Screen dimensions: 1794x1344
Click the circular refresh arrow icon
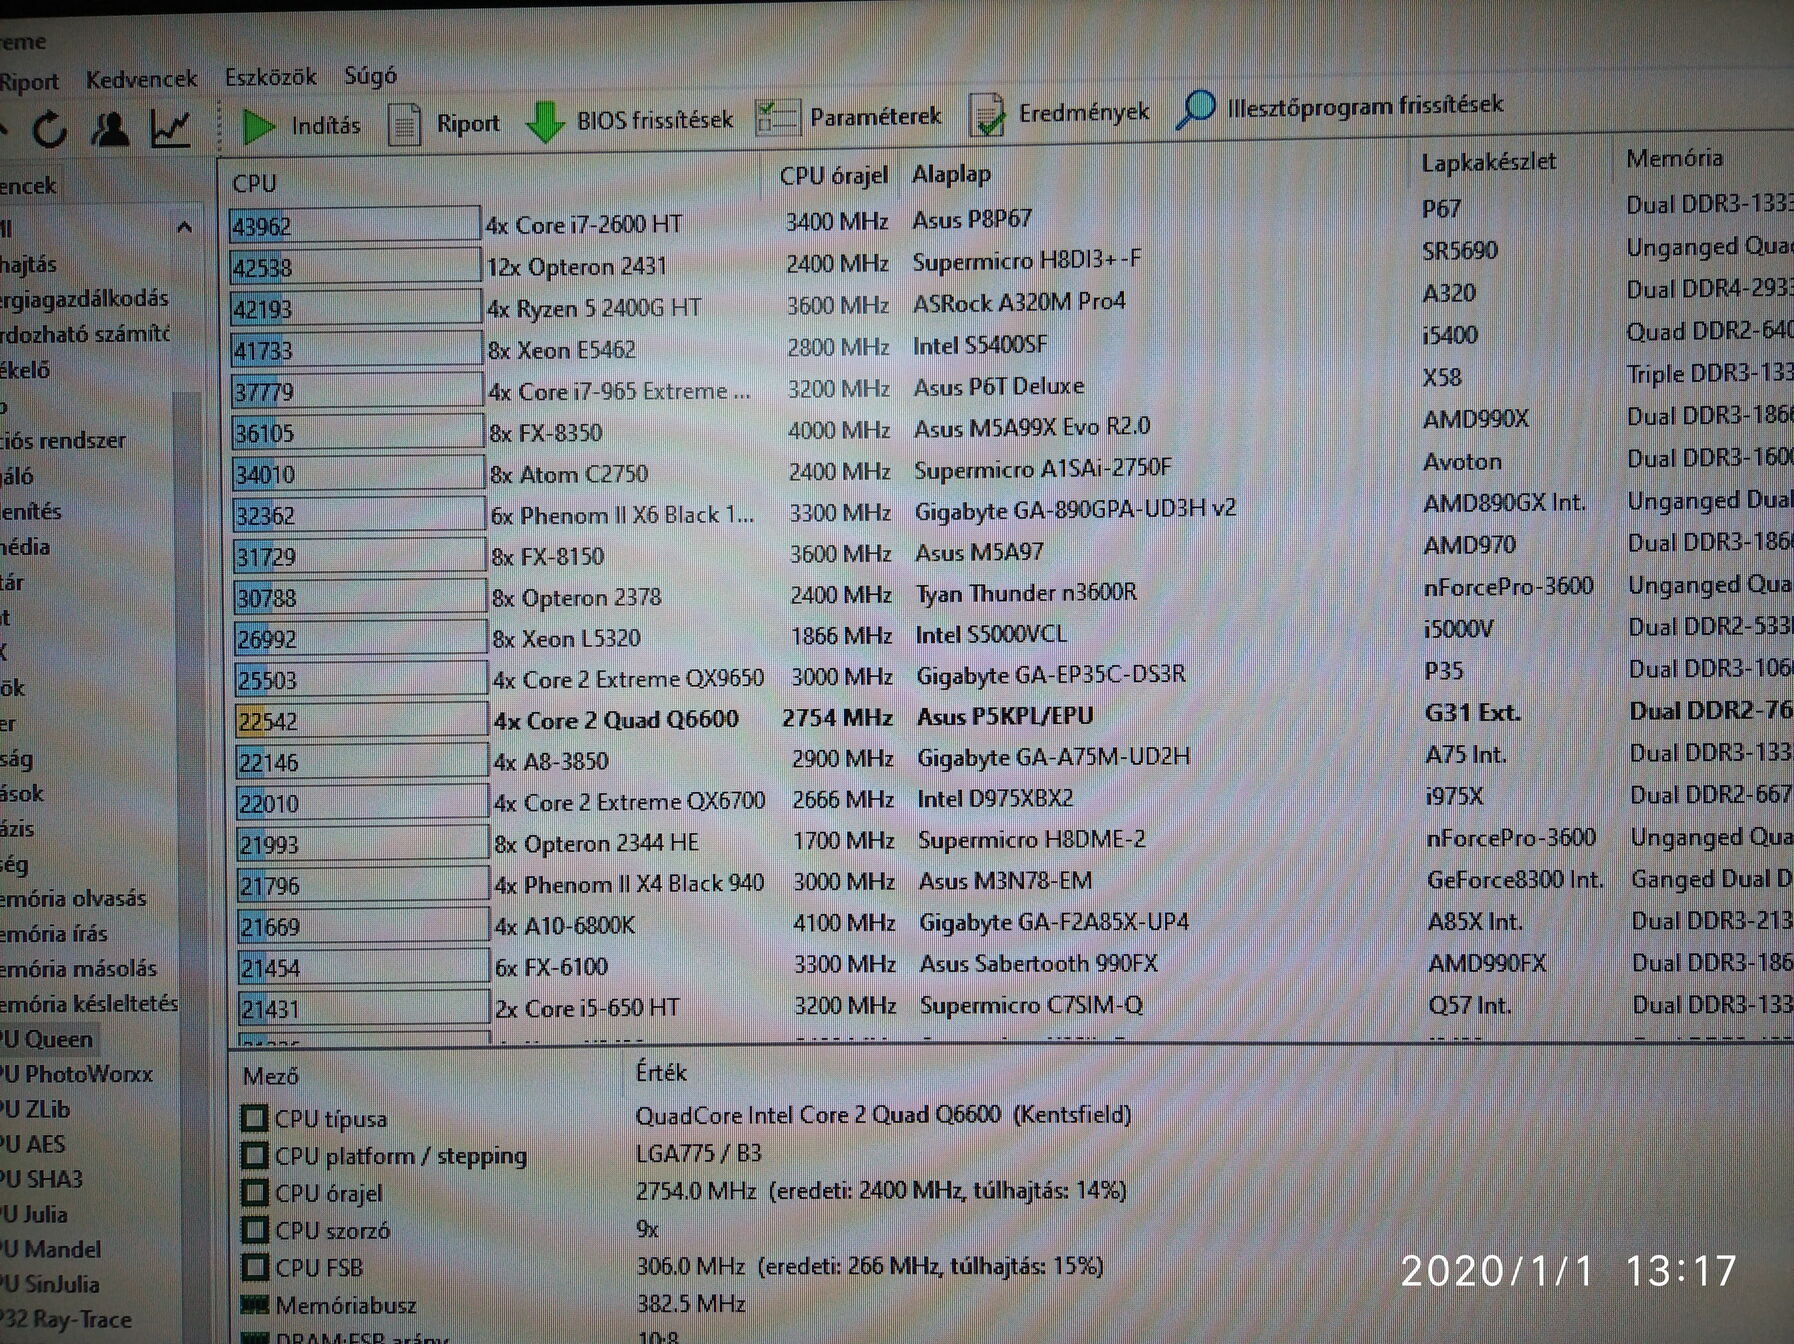point(50,129)
